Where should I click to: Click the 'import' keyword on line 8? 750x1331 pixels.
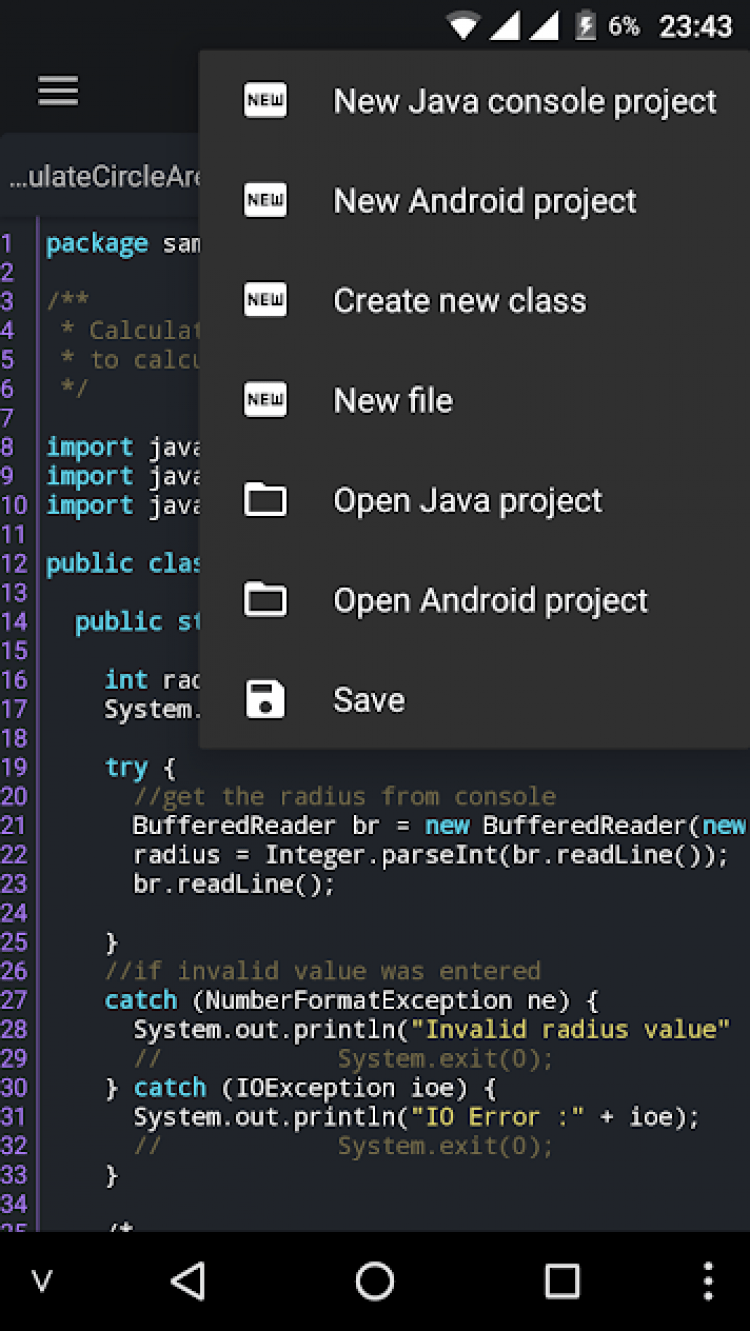(90, 447)
